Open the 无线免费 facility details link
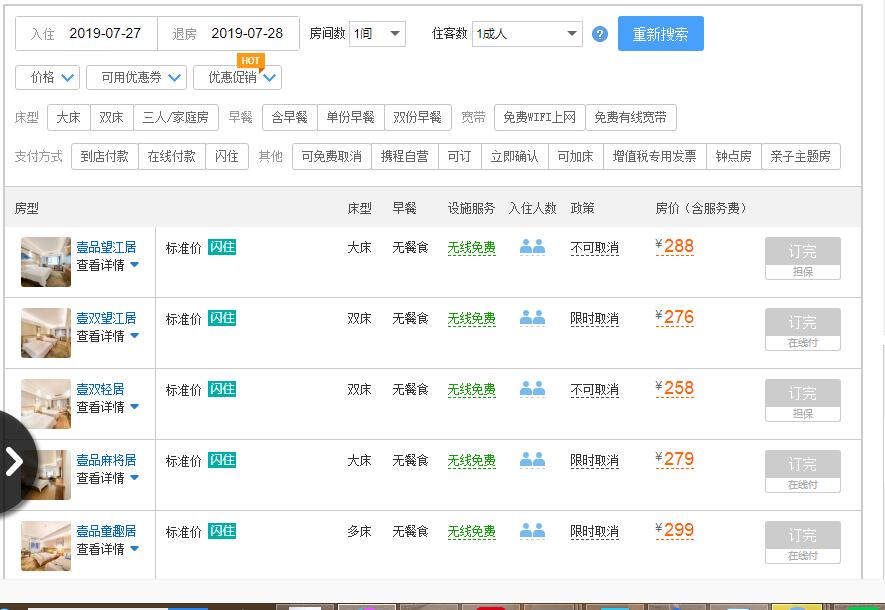 pos(471,248)
